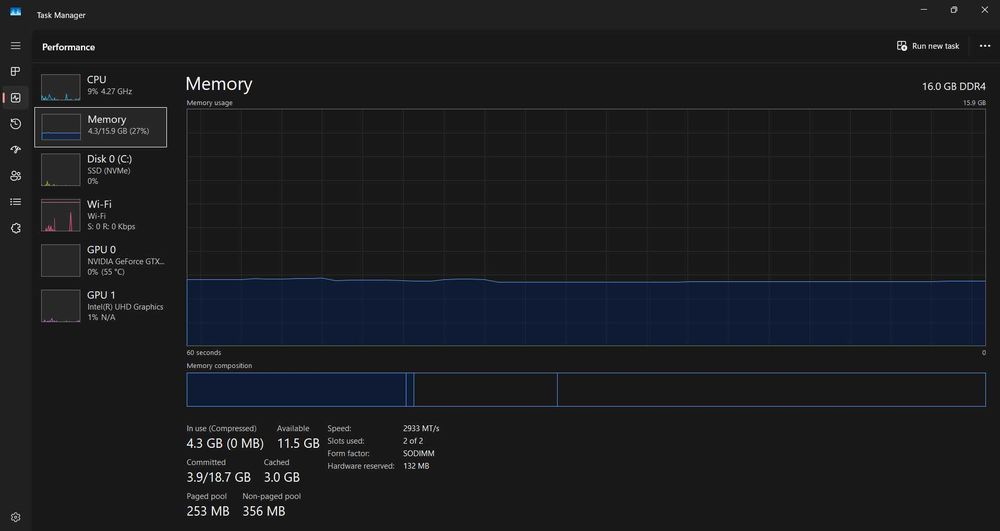Click the Performance page header
The image size is (1000, 531).
pyautogui.click(x=68, y=47)
